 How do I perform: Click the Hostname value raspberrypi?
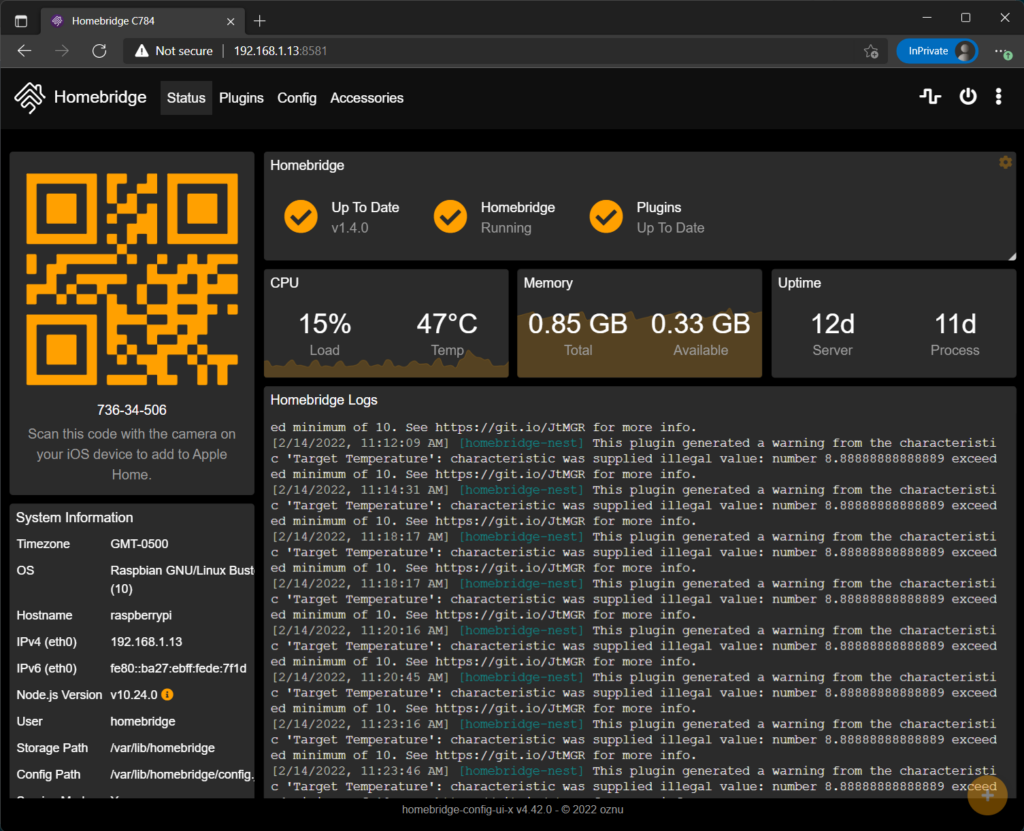141,615
